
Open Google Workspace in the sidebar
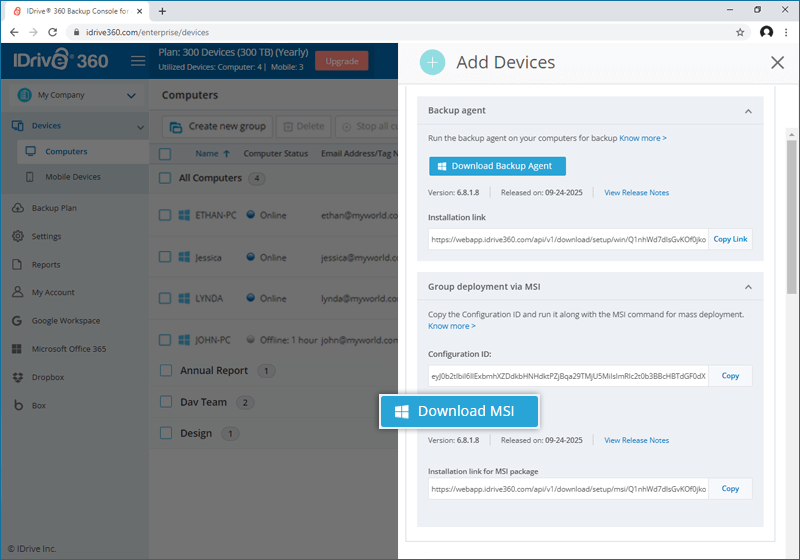coord(65,321)
